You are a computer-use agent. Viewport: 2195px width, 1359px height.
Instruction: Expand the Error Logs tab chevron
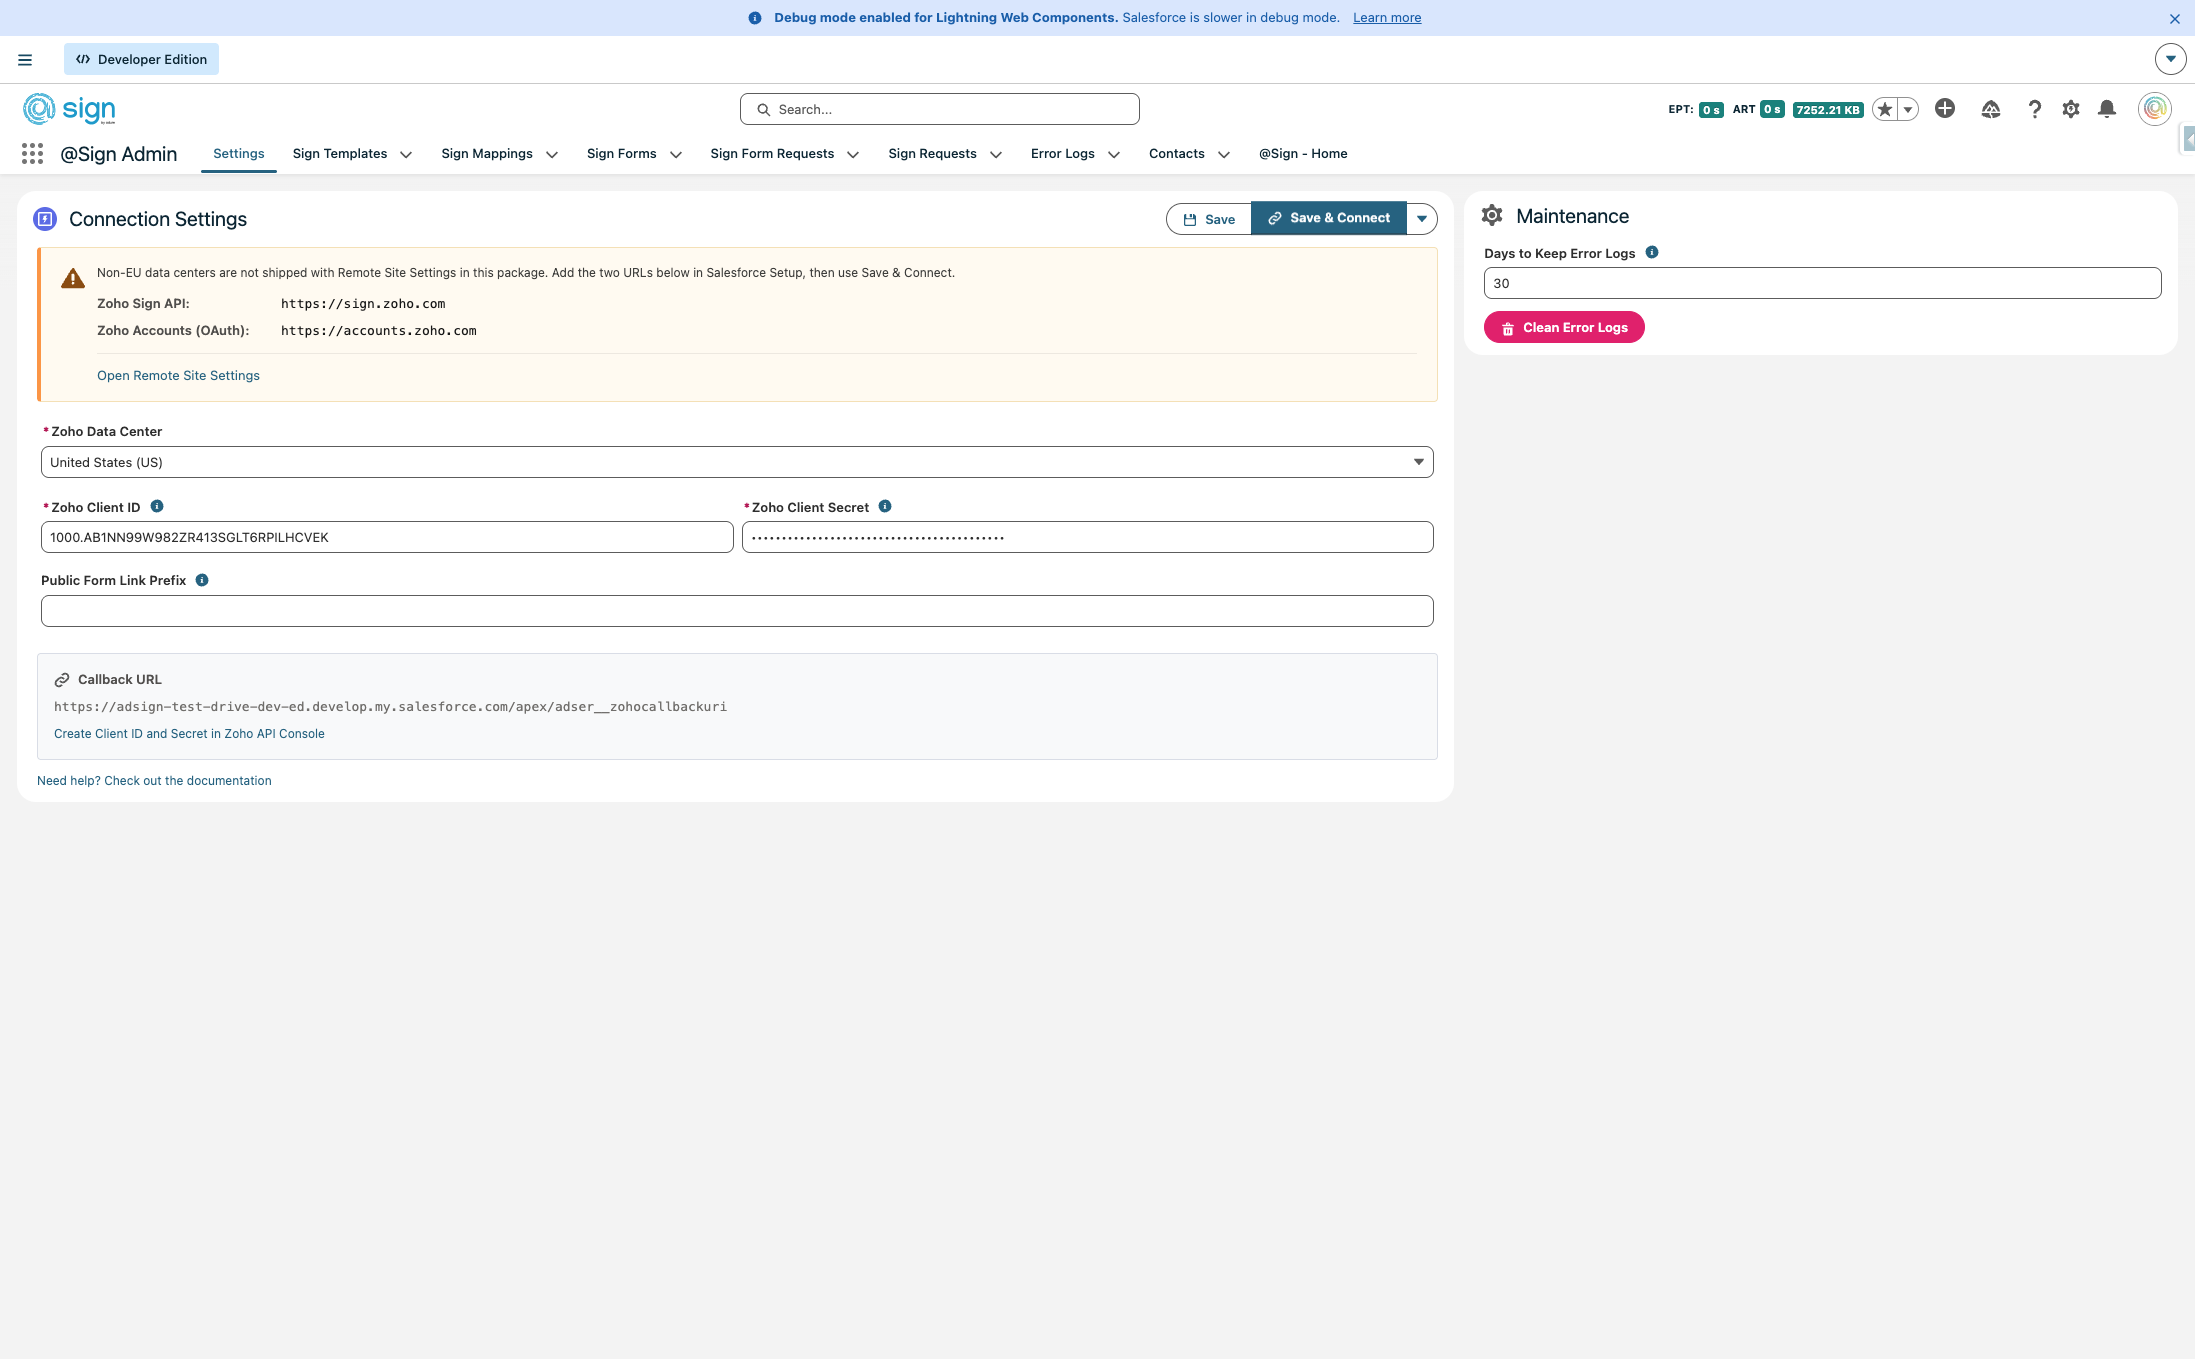pyautogui.click(x=1114, y=154)
